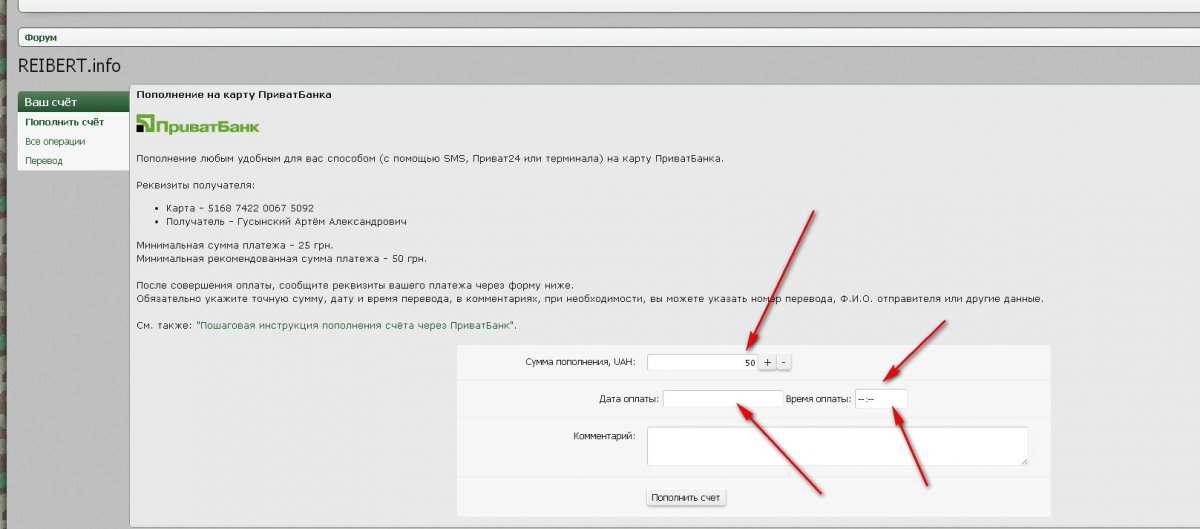Focus the Дата оплаты date field
1200x529 pixels.
point(723,399)
